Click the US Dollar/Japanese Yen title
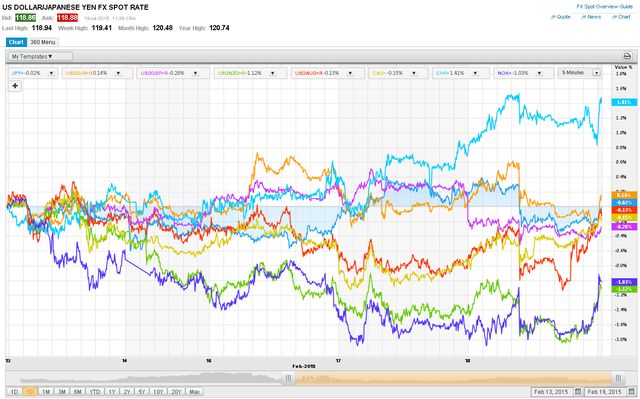The height and width of the screenshot is (399, 640). click(x=76, y=7)
